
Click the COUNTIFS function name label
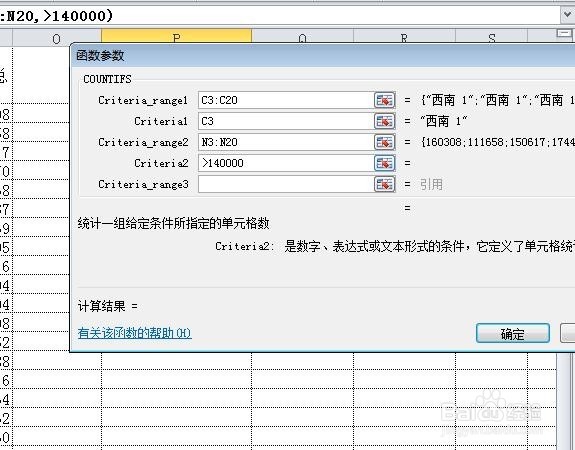[x=107, y=79]
